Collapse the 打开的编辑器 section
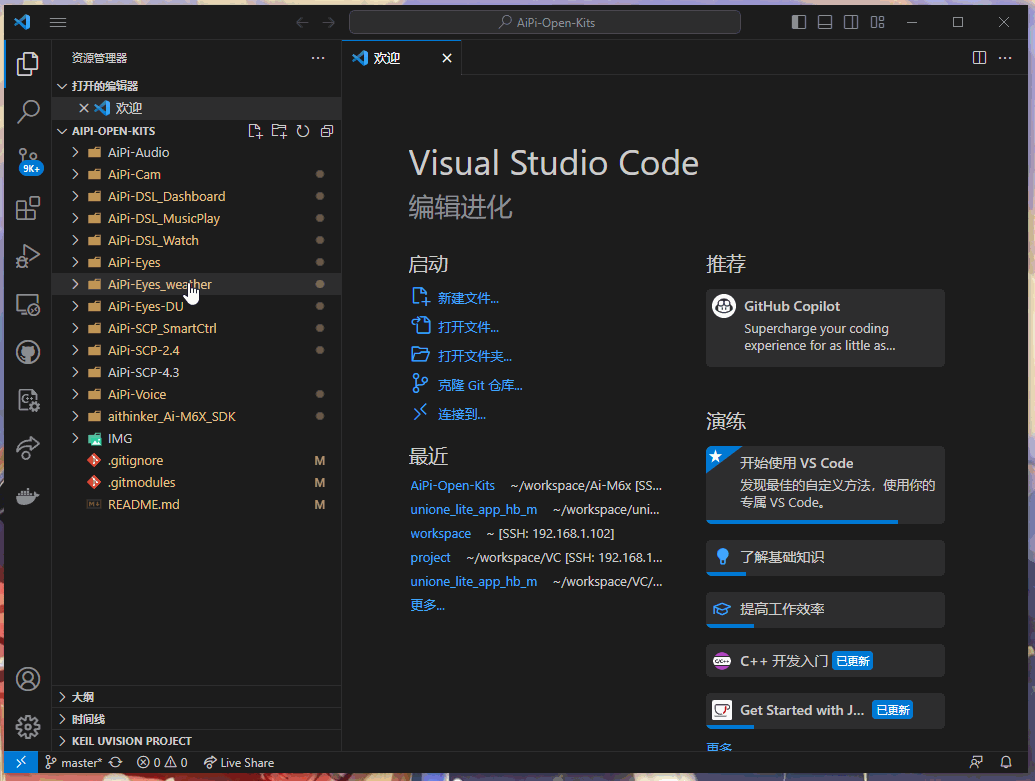Viewport: 1035px width, 781px height. tap(196, 86)
